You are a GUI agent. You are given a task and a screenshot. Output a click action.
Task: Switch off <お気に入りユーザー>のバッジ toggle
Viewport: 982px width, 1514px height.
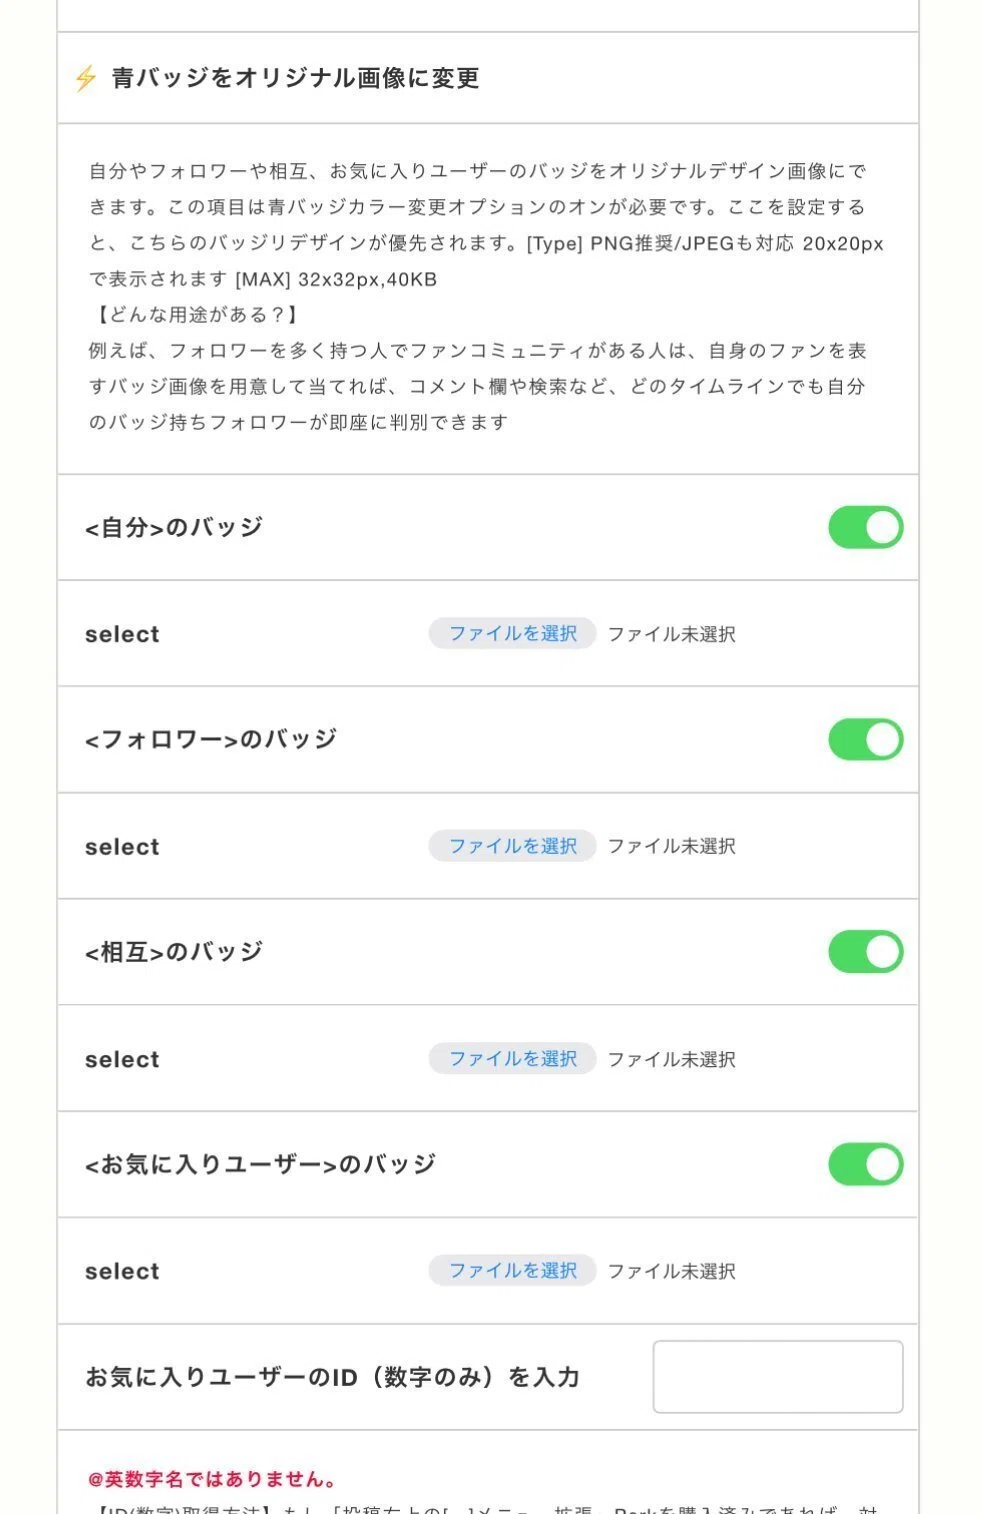pyautogui.click(x=865, y=1164)
